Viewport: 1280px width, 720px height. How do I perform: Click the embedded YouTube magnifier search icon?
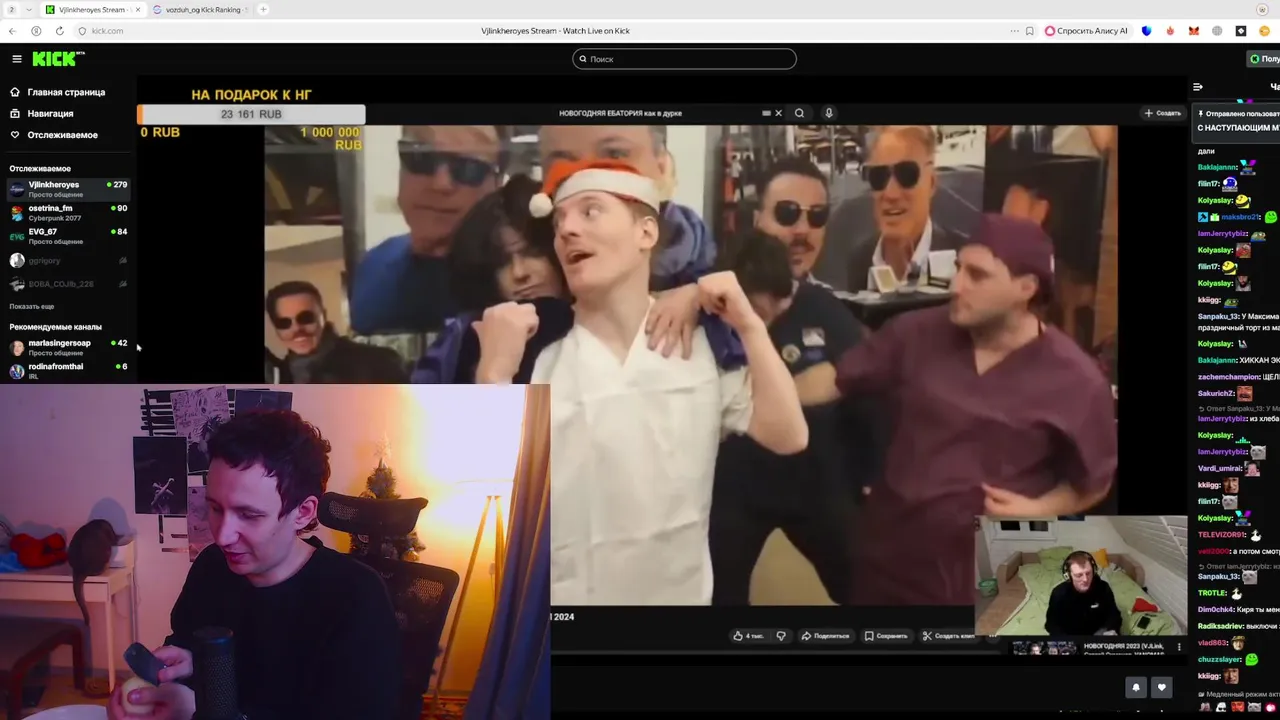pos(799,113)
